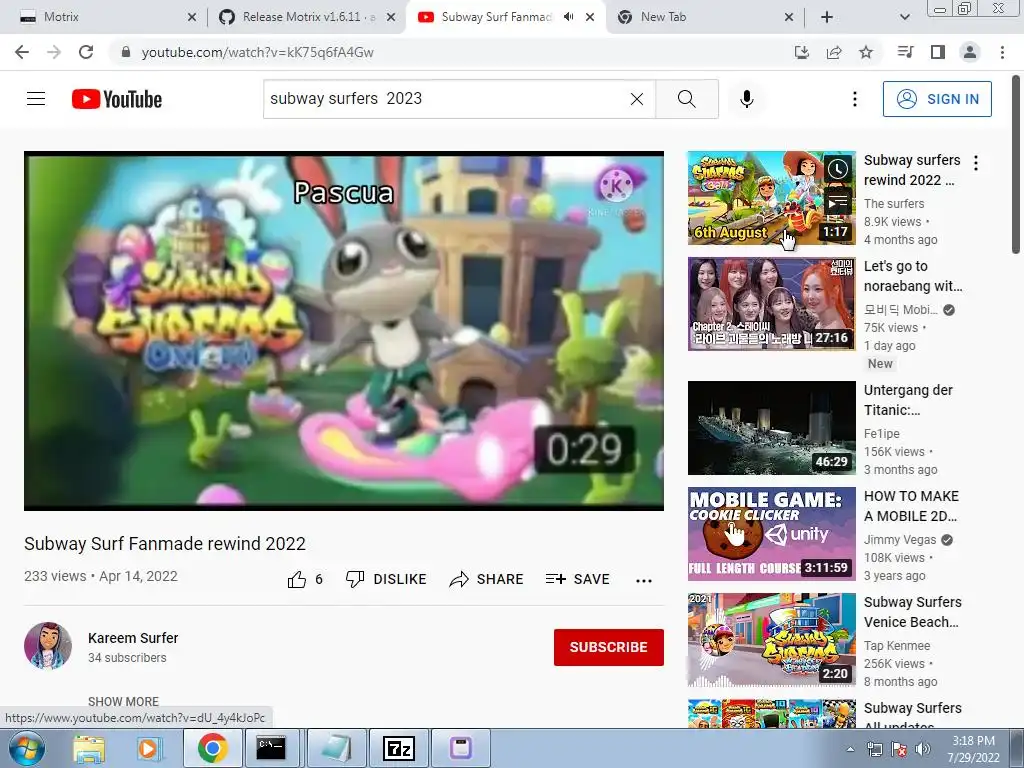The height and width of the screenshot is (768, 1024).
Task: Add rewind 2022 video to queue
Action: 838,202
